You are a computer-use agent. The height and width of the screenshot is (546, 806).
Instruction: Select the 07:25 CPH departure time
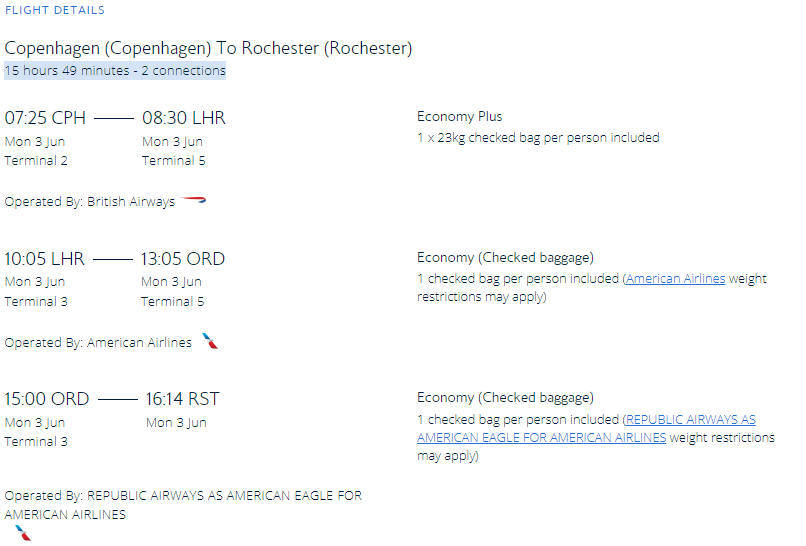pyautogui.click(x=45, y=118)
